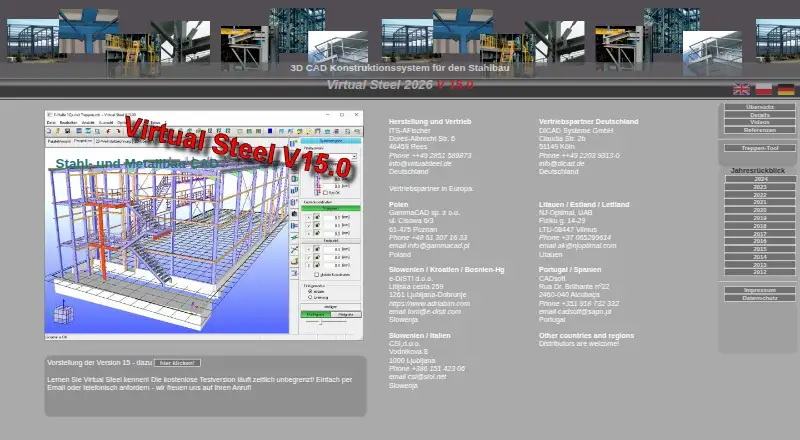Click the 'Phone ++49 2203 9313-0' text
The height and width of the screenshot is (440, 800).
pyautogui.click(x=579, y=155)
